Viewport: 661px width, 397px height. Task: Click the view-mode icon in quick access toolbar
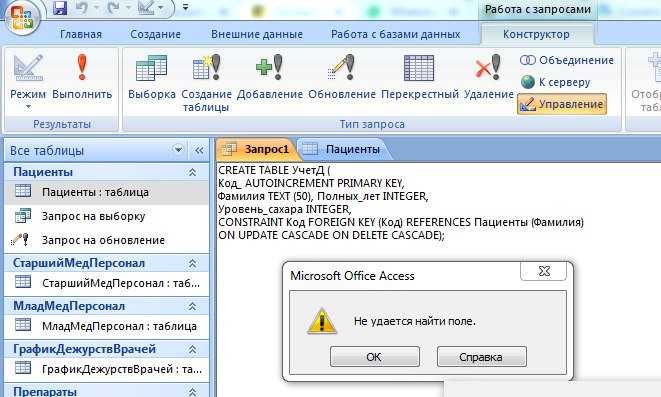(146, 8)
